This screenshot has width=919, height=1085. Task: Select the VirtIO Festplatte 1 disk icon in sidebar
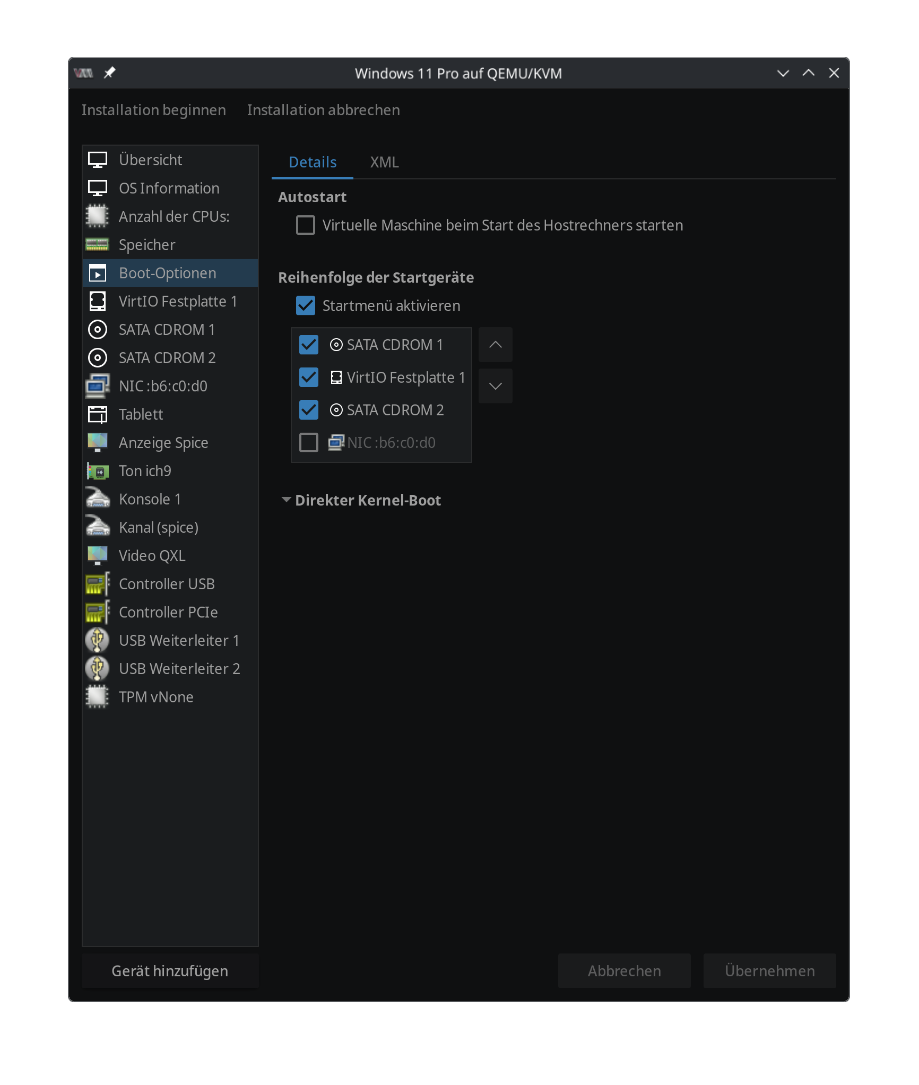pos(97,301)
